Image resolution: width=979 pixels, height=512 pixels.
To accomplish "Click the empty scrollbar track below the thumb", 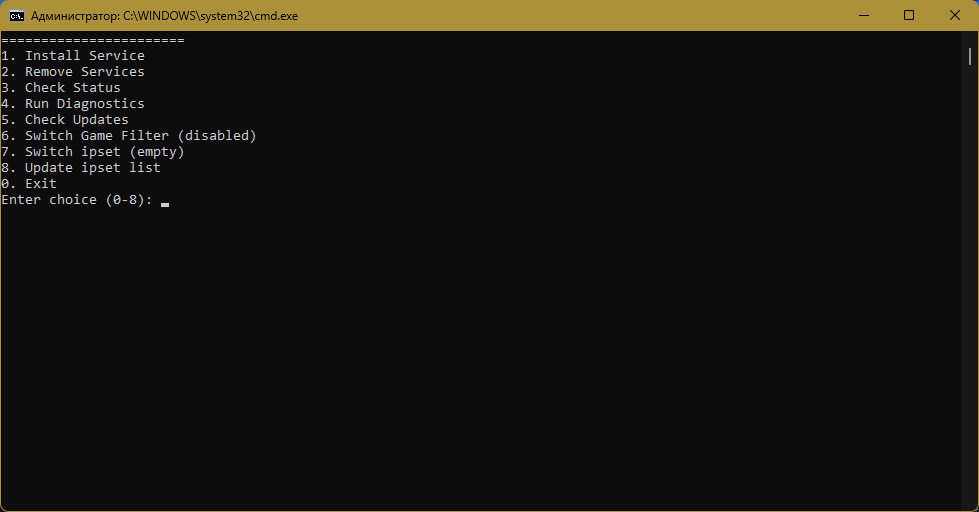I will [970, 287].
